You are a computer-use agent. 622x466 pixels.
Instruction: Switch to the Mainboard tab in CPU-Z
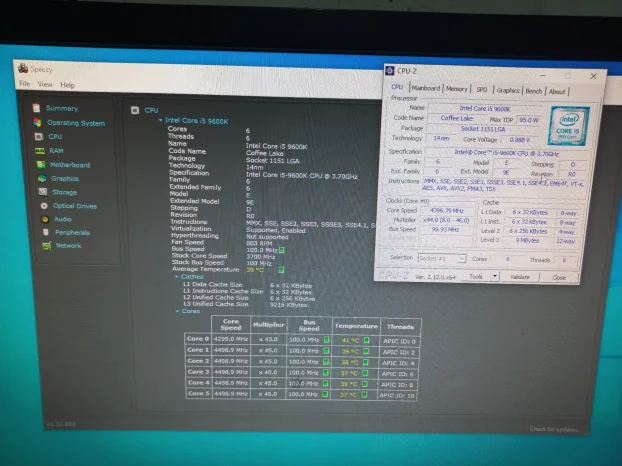pyautogui.click(x=426, y=88)
